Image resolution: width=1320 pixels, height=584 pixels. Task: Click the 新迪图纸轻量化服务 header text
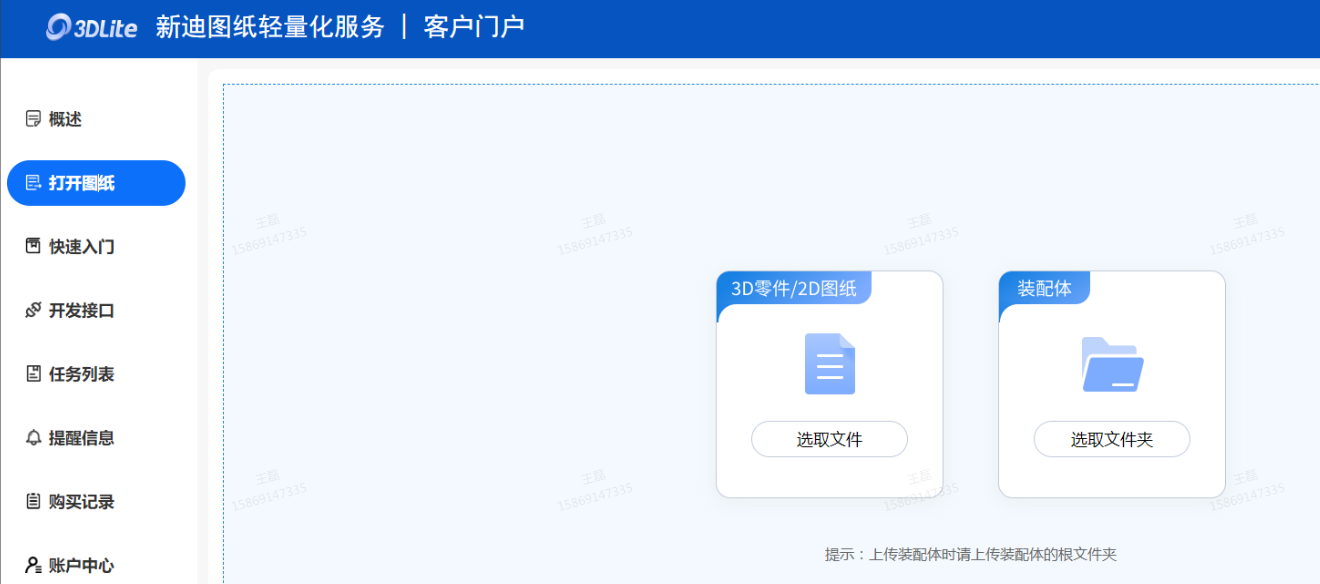[x=270, y=27]
